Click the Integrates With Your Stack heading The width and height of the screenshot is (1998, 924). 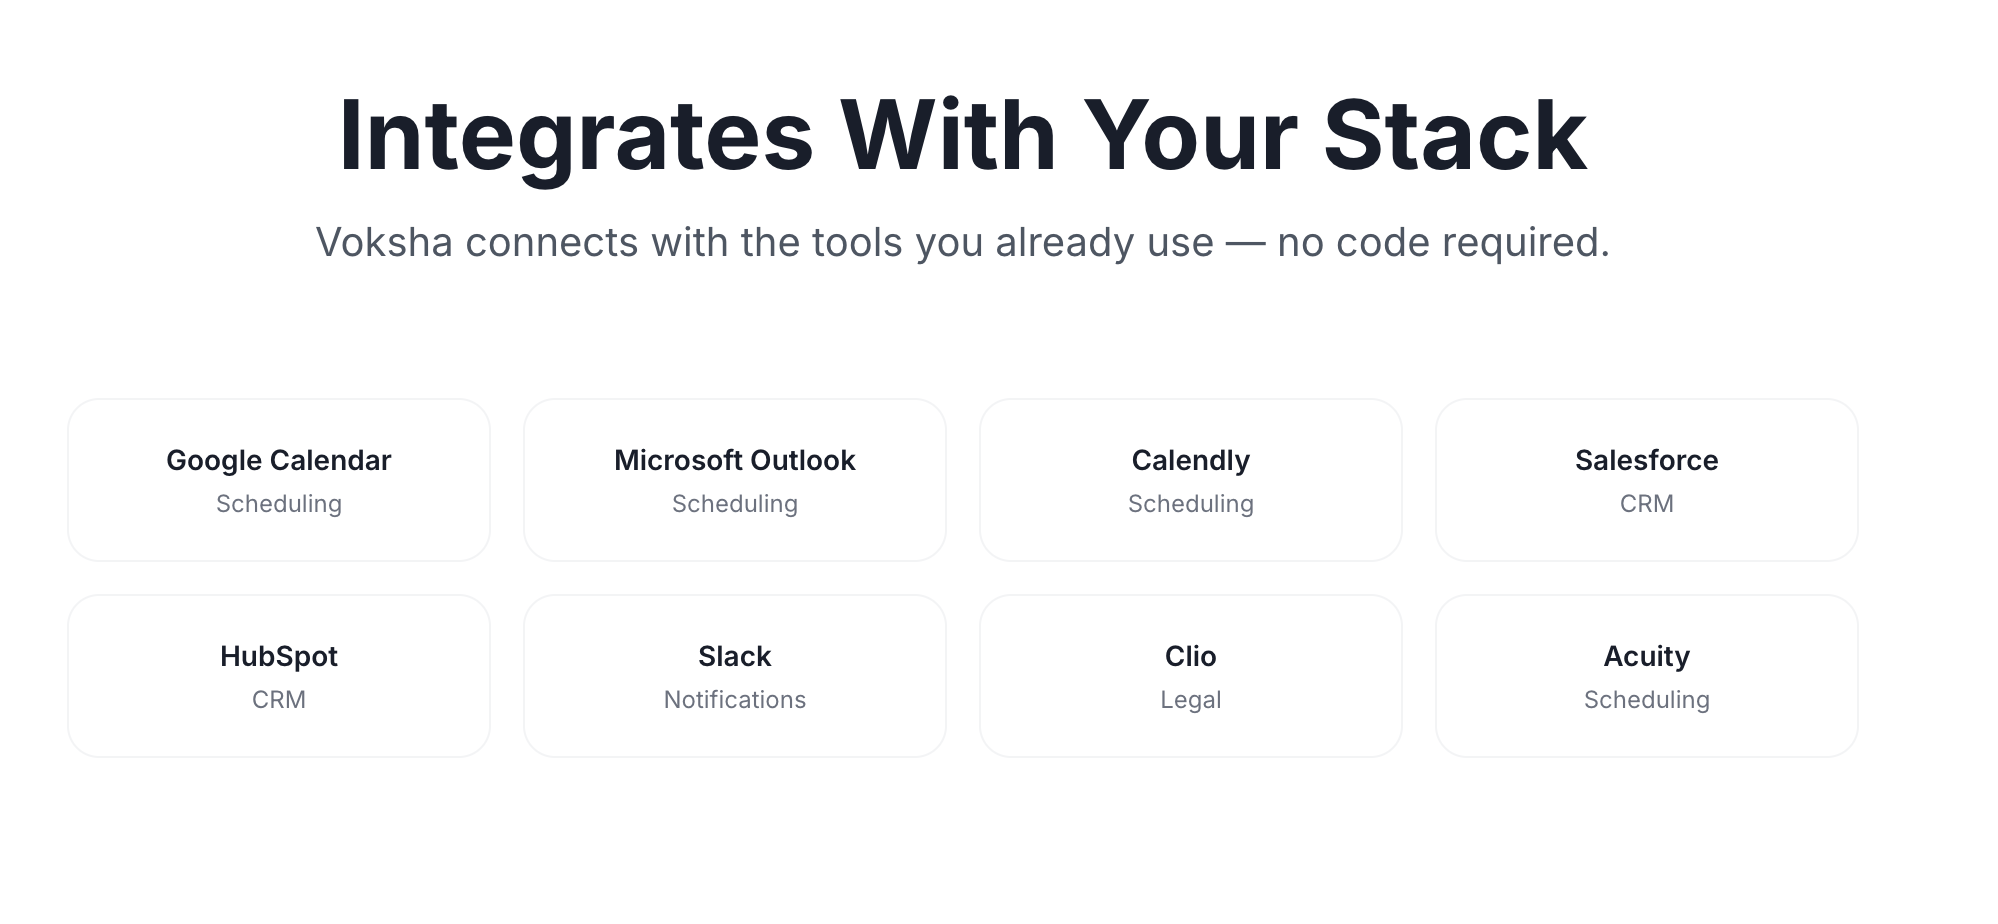pos(963,137)
